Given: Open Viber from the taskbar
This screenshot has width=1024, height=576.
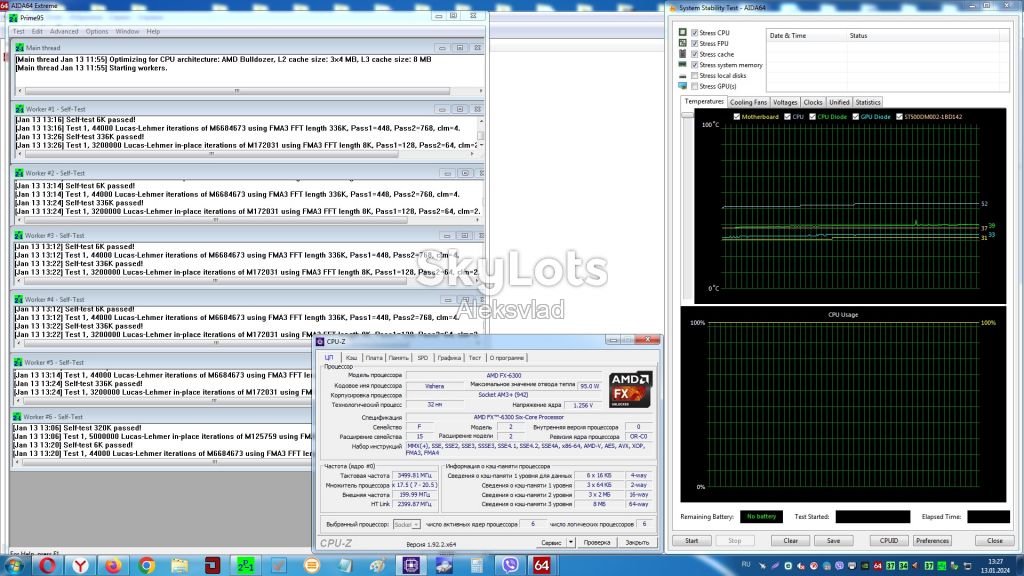Looking at the screenshot, I should click(x=510, y=565).
